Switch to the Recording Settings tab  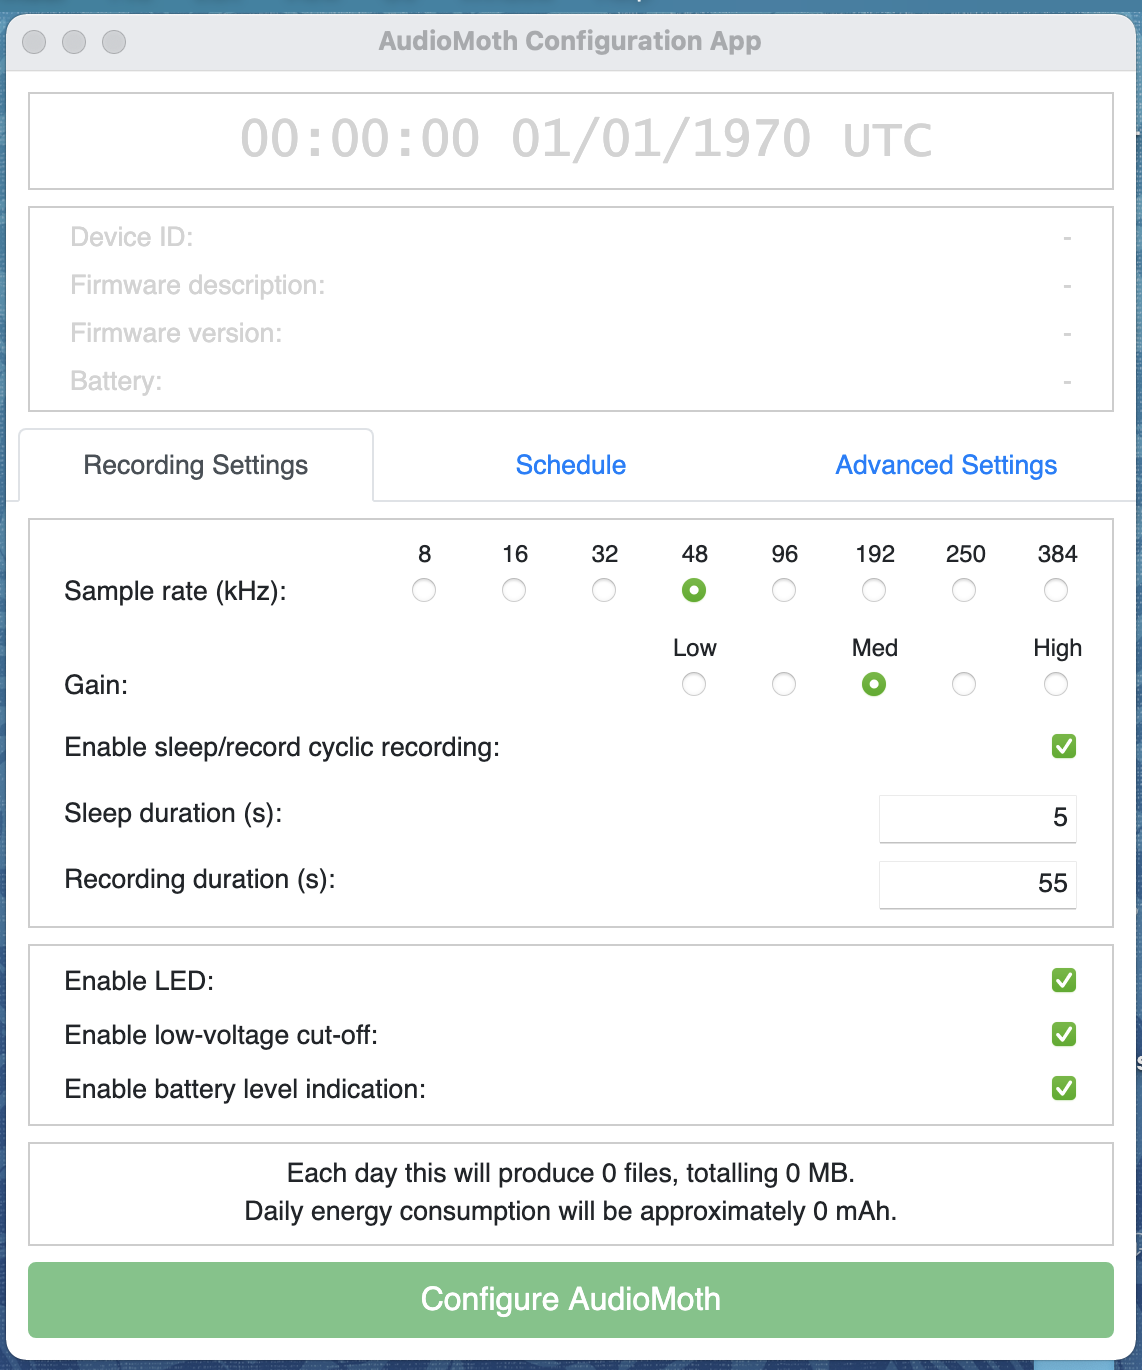coord(196,465)
